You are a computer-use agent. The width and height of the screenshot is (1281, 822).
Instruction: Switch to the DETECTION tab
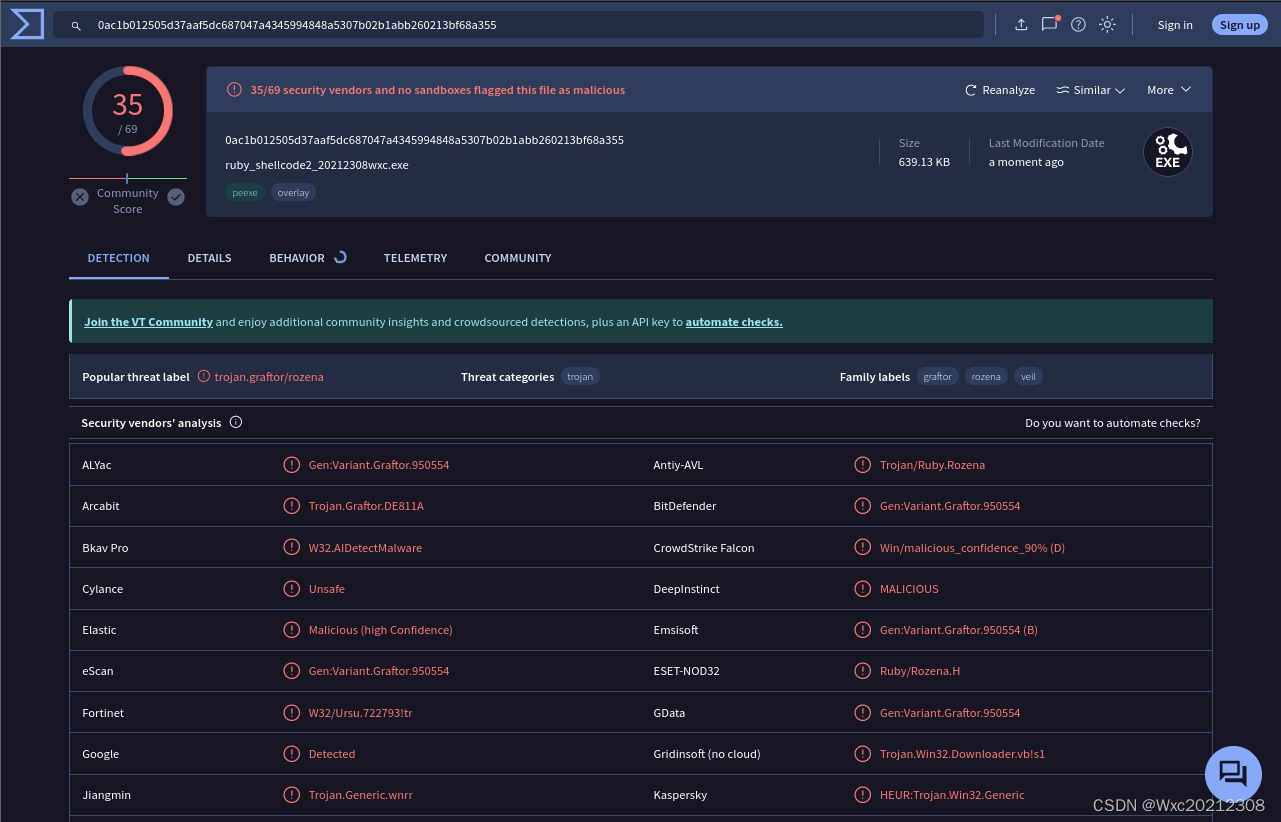click(118, 258)
